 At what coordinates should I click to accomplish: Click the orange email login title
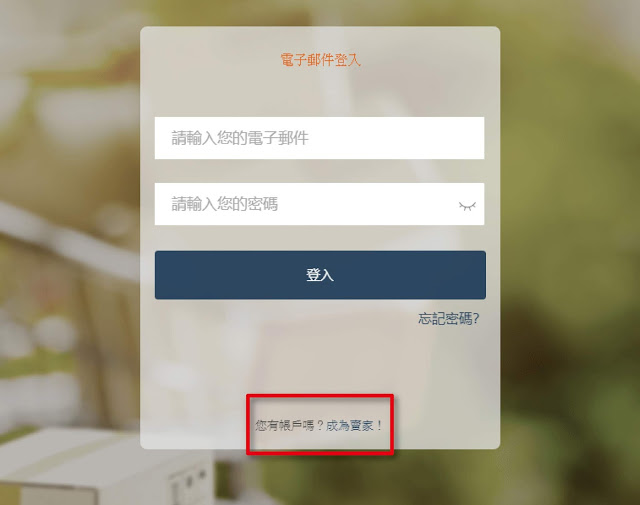pyautogui.click(x=320, y=60)
